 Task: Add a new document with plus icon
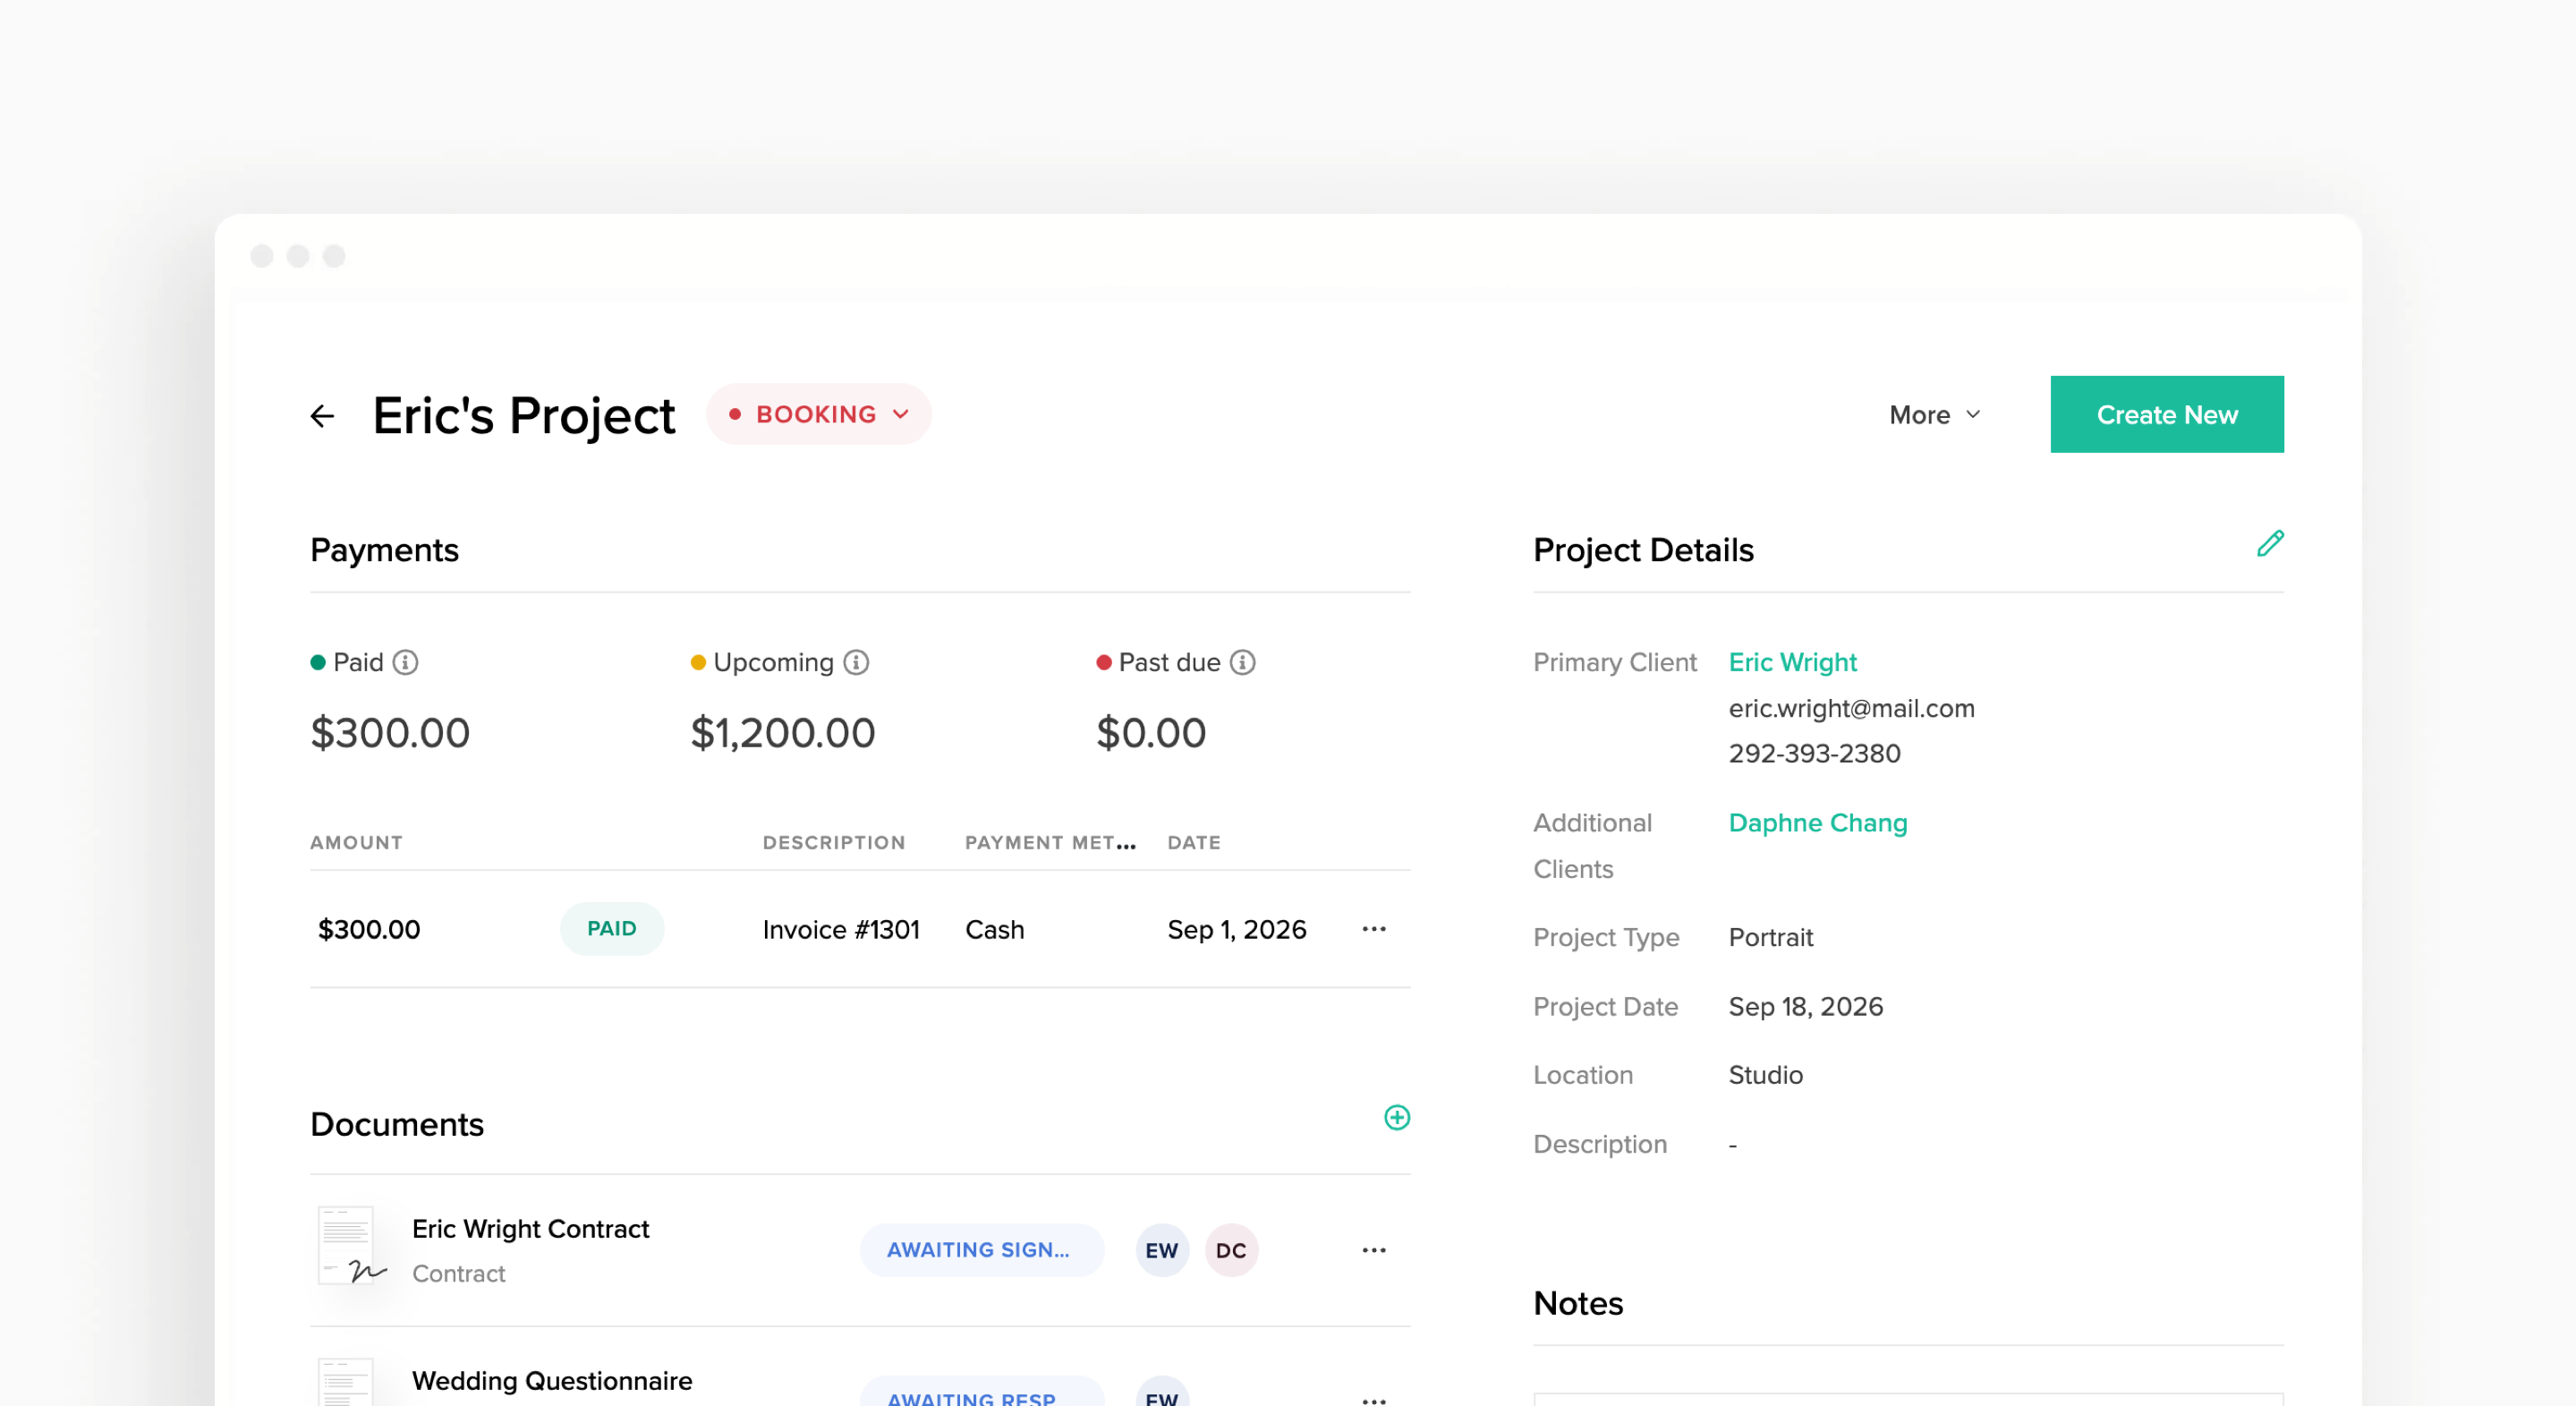(1396, 1117)
